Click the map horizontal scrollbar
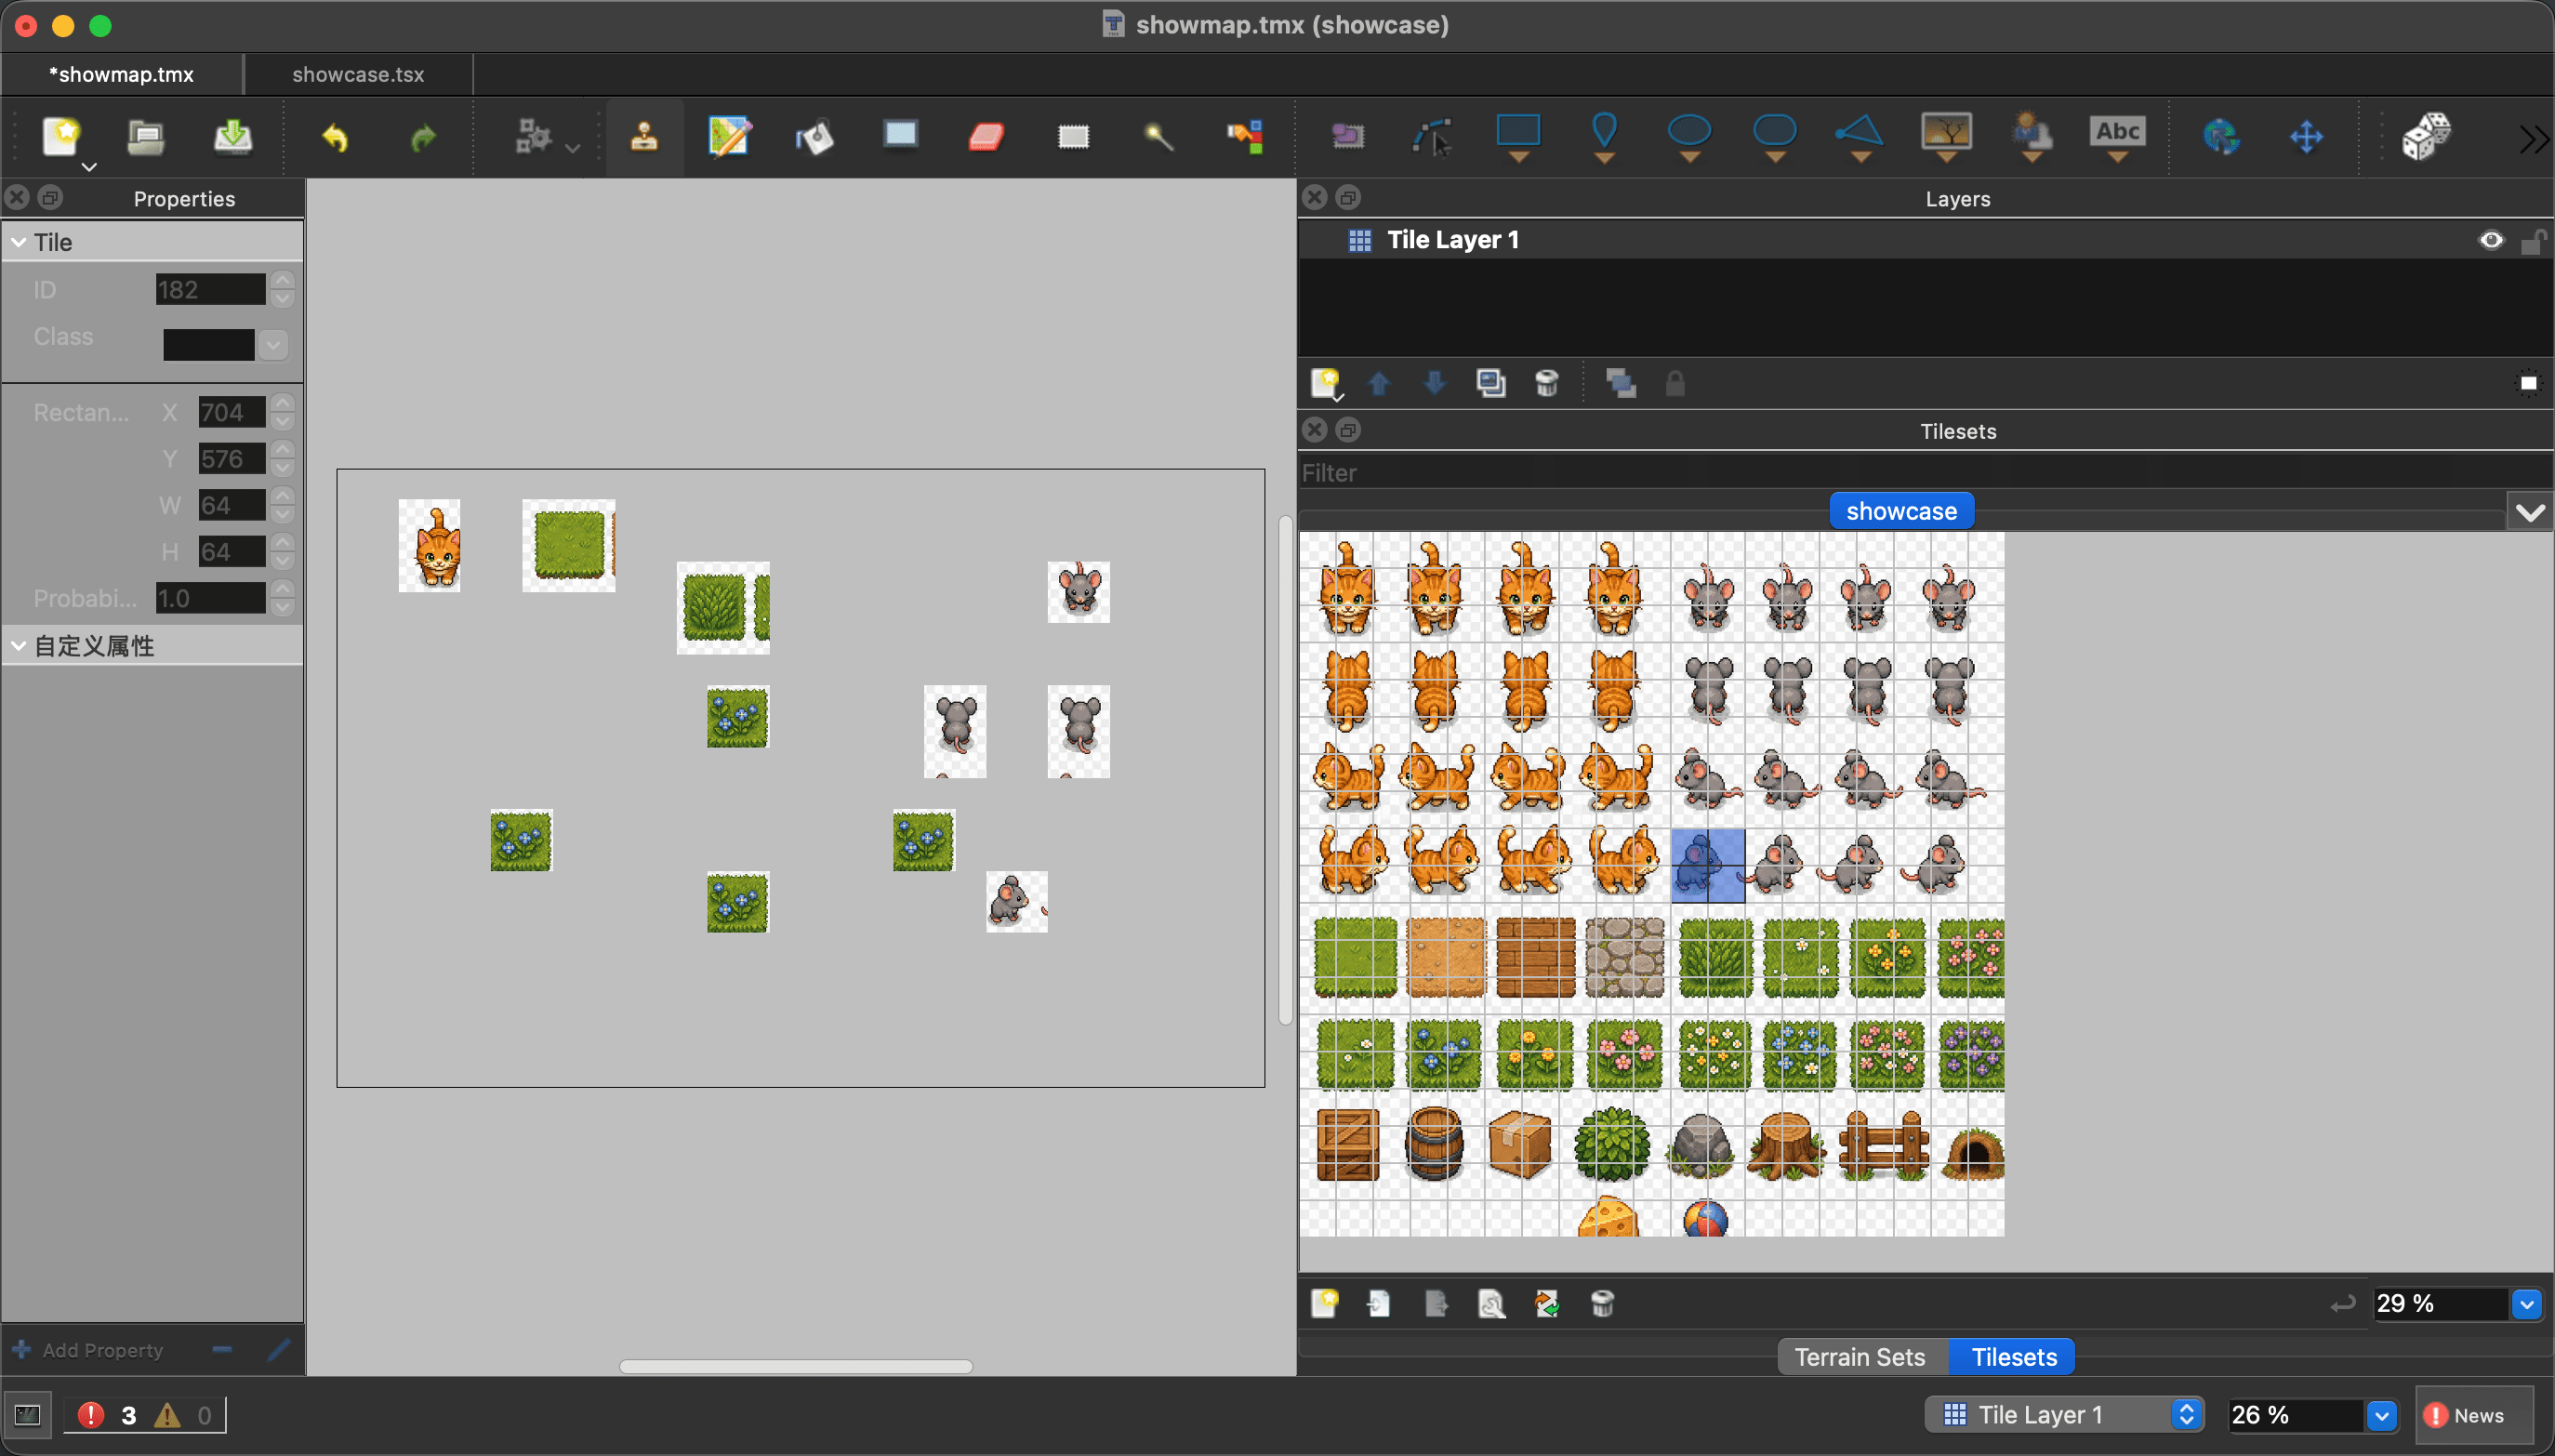The image size is (2555, 1456). tap(796, 1366)
